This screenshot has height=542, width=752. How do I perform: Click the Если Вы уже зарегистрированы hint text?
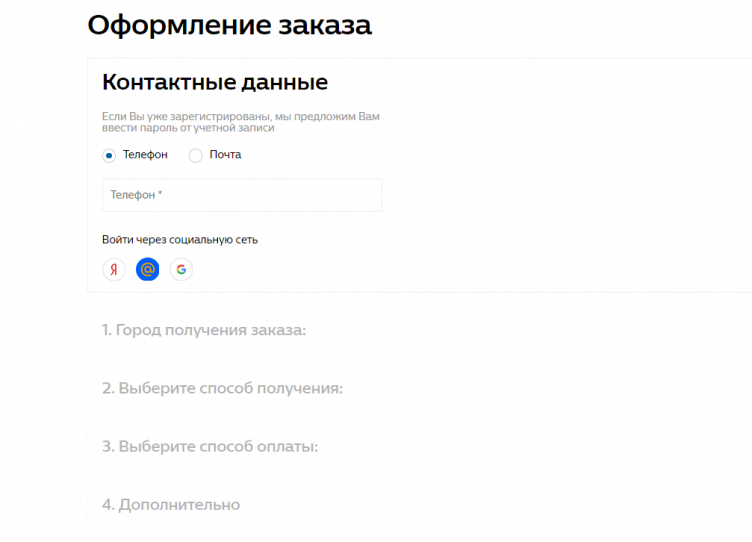pos(241,122)
